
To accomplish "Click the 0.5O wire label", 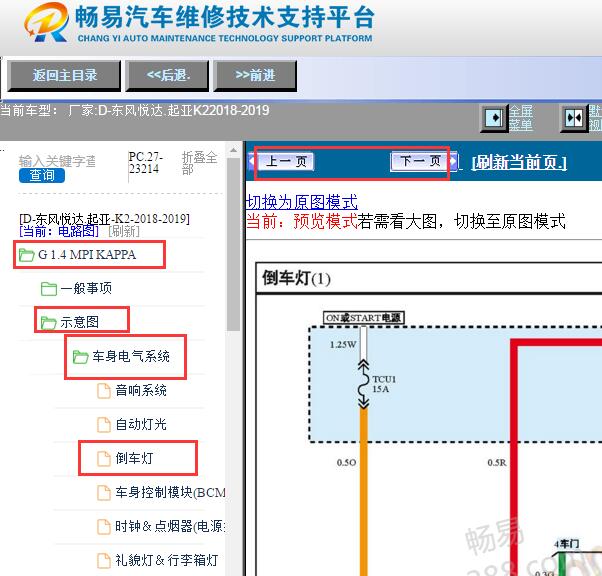I will click(346, 462).
